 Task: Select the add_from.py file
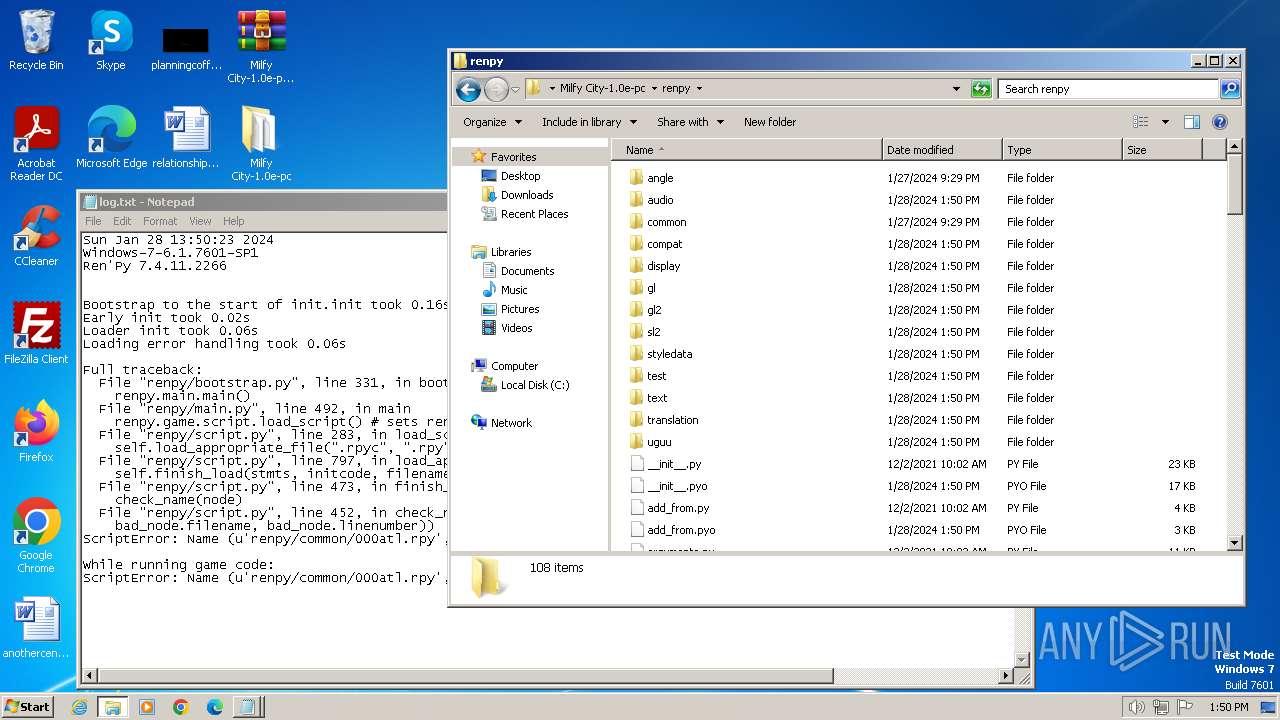coord(678,508)
